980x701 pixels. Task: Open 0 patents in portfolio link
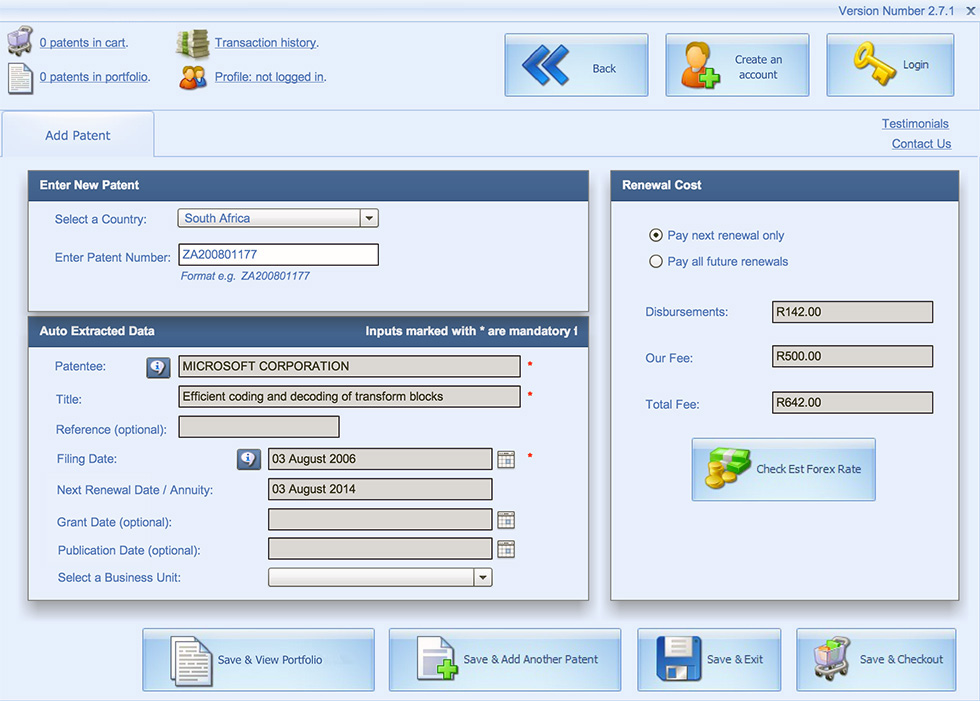(x=95, y=77)
